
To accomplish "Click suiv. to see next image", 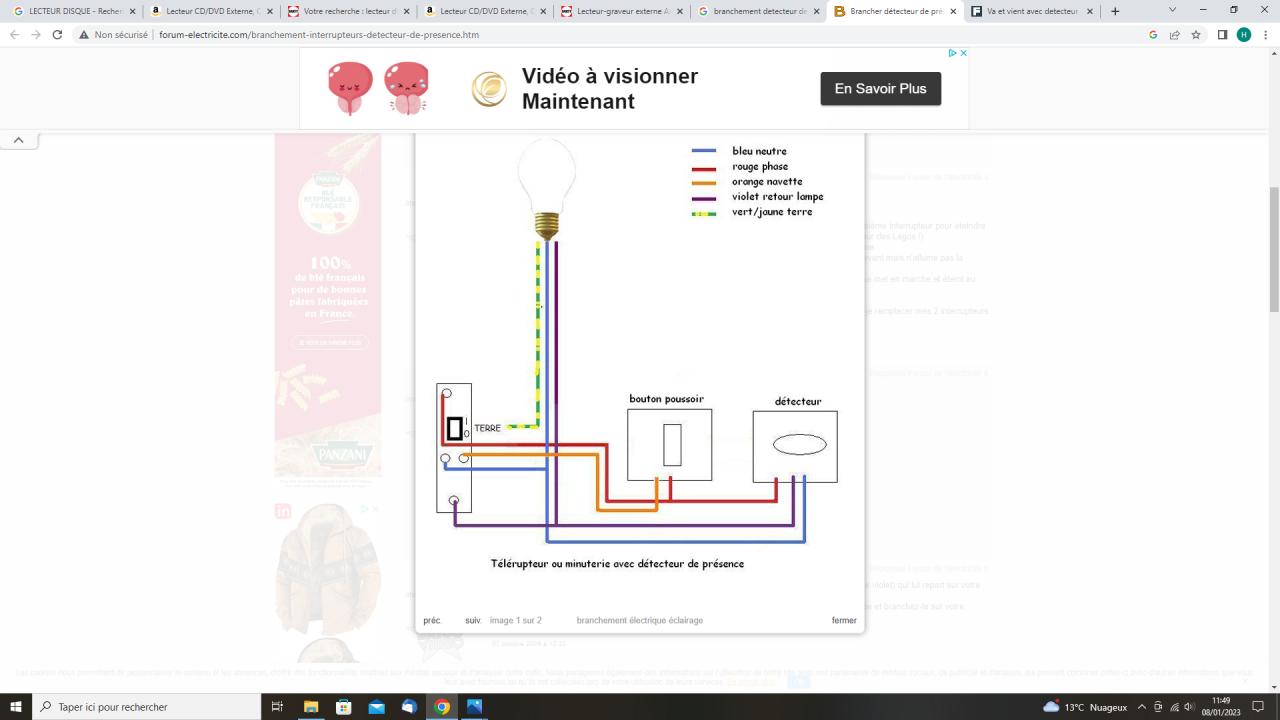I will coord(473,620).
